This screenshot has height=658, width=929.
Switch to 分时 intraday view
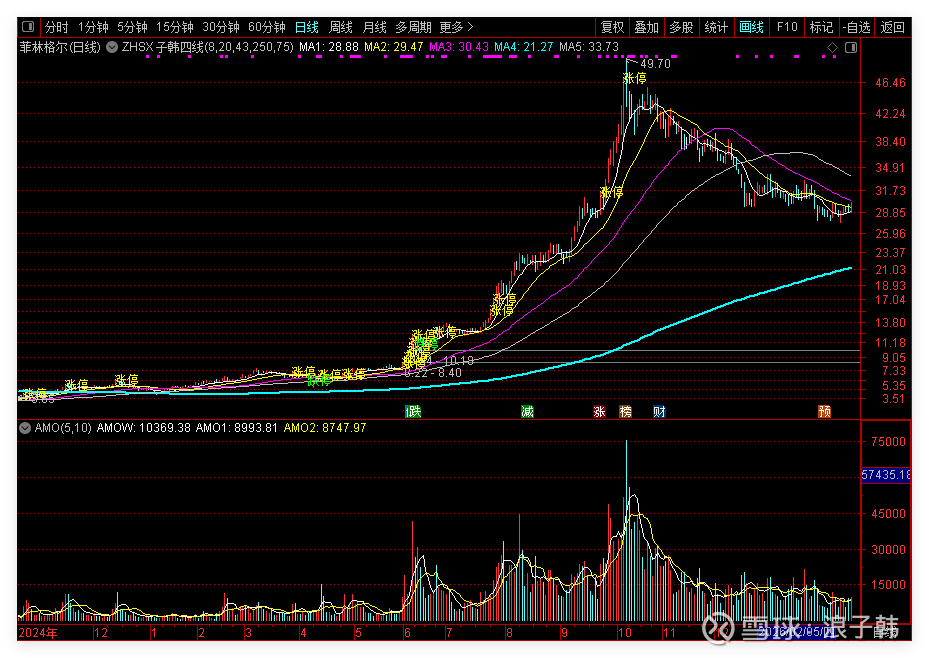click(56, 27)
